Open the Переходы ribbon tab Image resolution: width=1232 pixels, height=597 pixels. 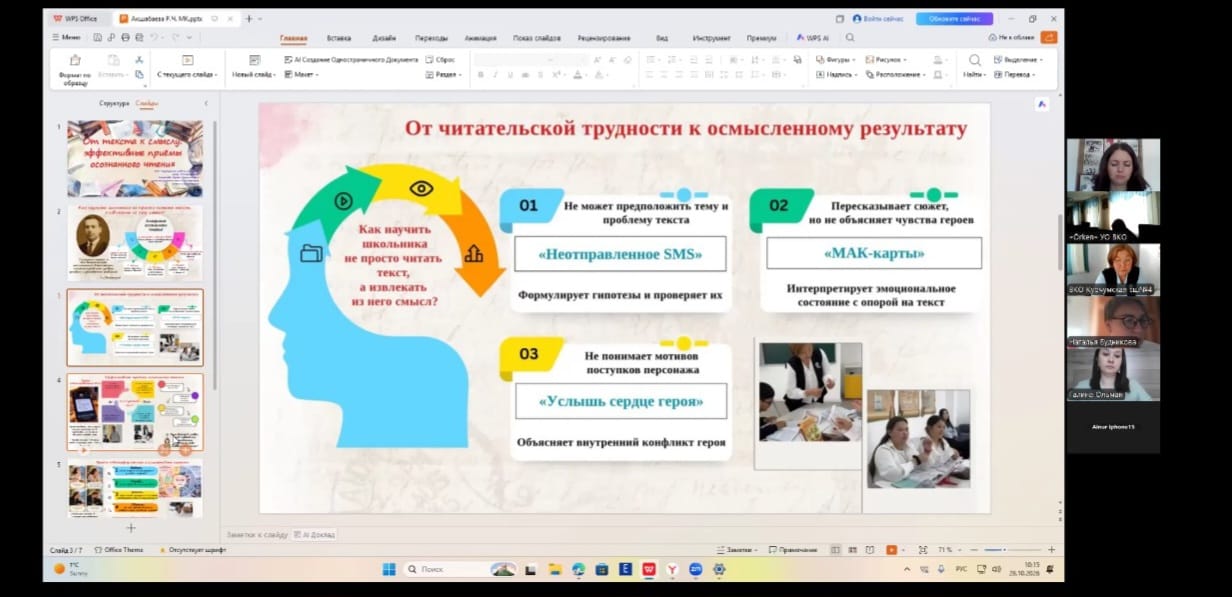click(x=431, y=38)
